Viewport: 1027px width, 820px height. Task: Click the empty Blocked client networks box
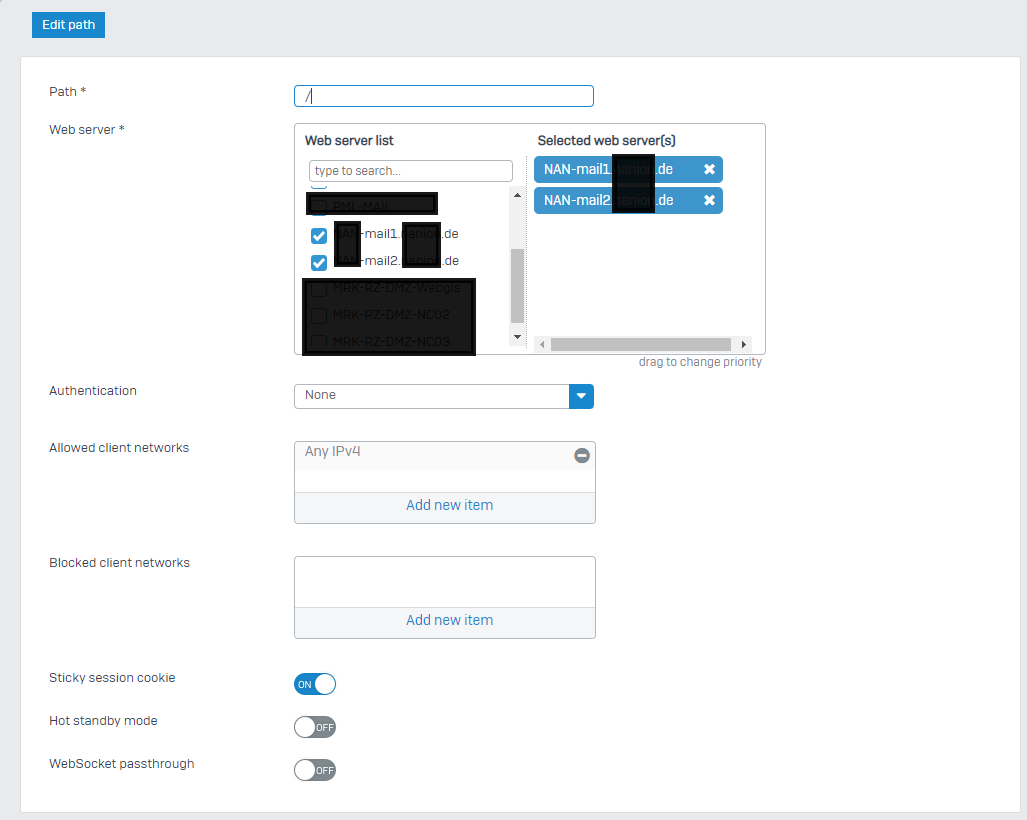click(x=445, y=582)
